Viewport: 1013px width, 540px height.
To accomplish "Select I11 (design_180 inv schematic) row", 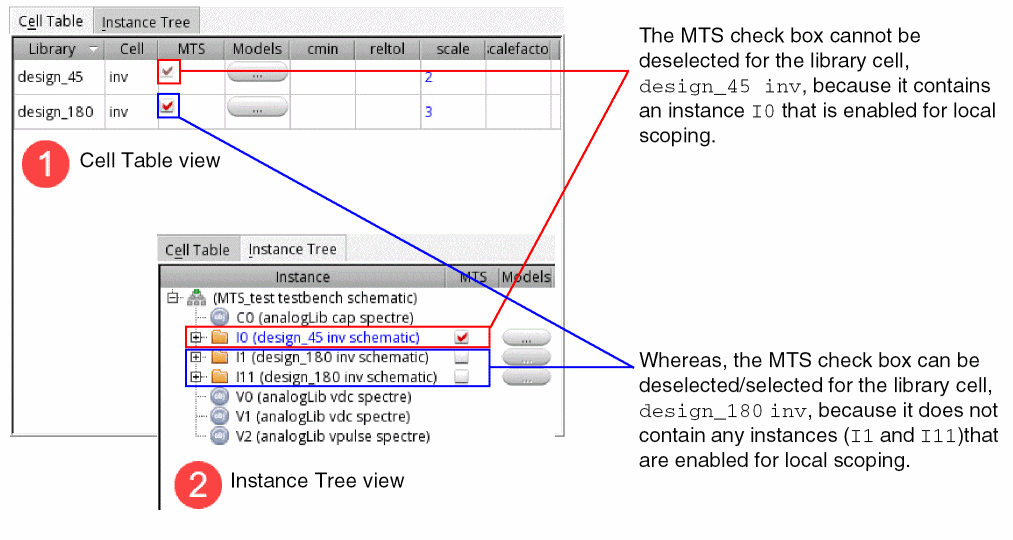I will click(x=336, y=377).
